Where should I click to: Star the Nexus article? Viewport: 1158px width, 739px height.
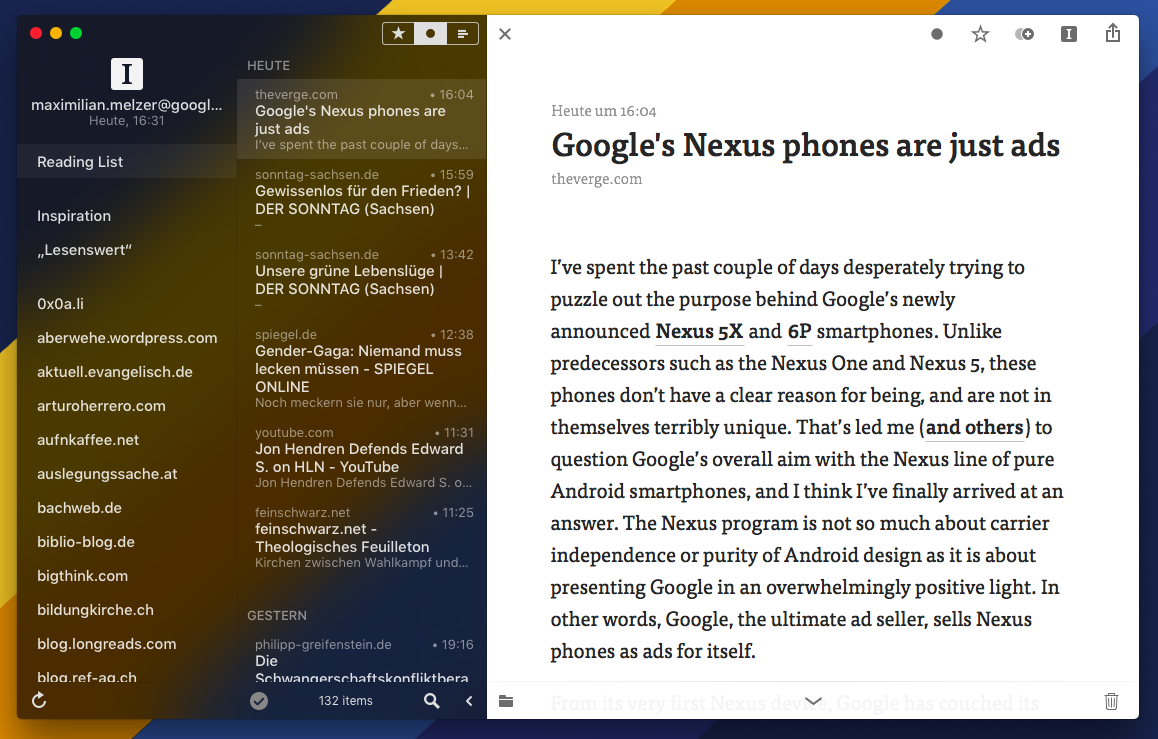click(x=980, y=34)
